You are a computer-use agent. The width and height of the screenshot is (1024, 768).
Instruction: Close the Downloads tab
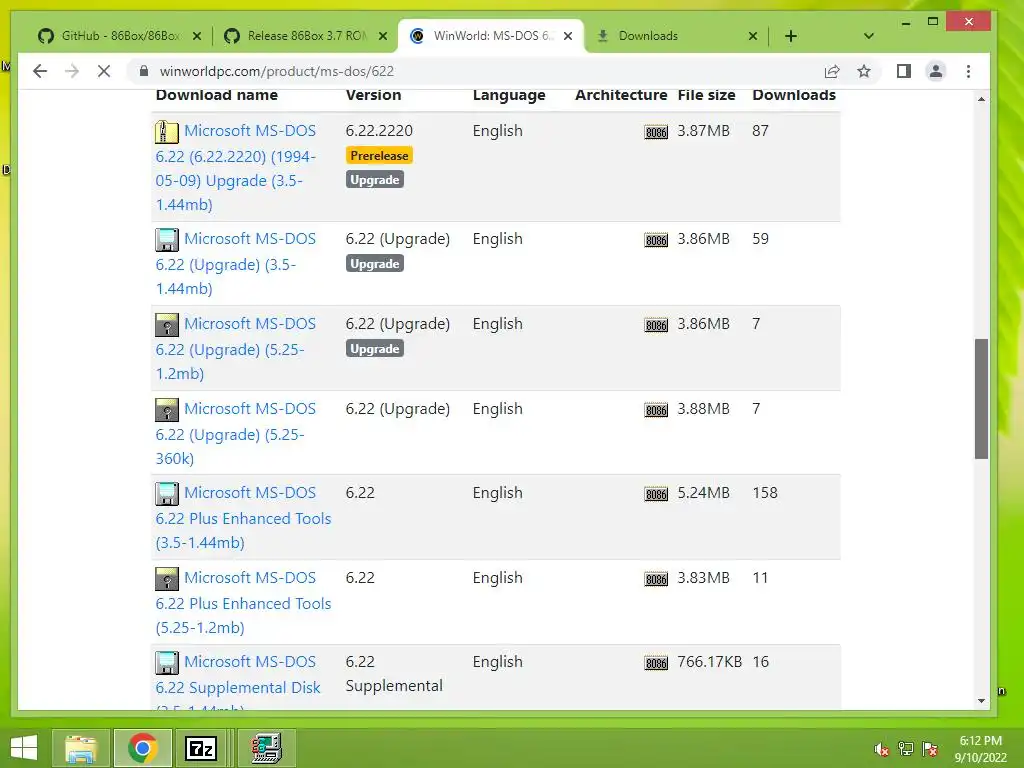tap(753, 36)
